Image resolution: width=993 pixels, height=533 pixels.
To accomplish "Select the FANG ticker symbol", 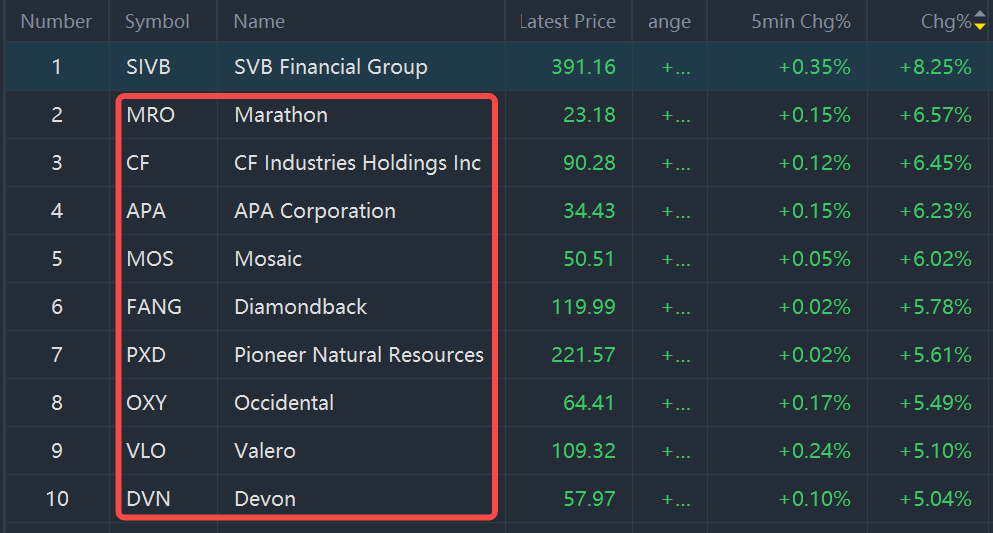I will coord(154,307).
